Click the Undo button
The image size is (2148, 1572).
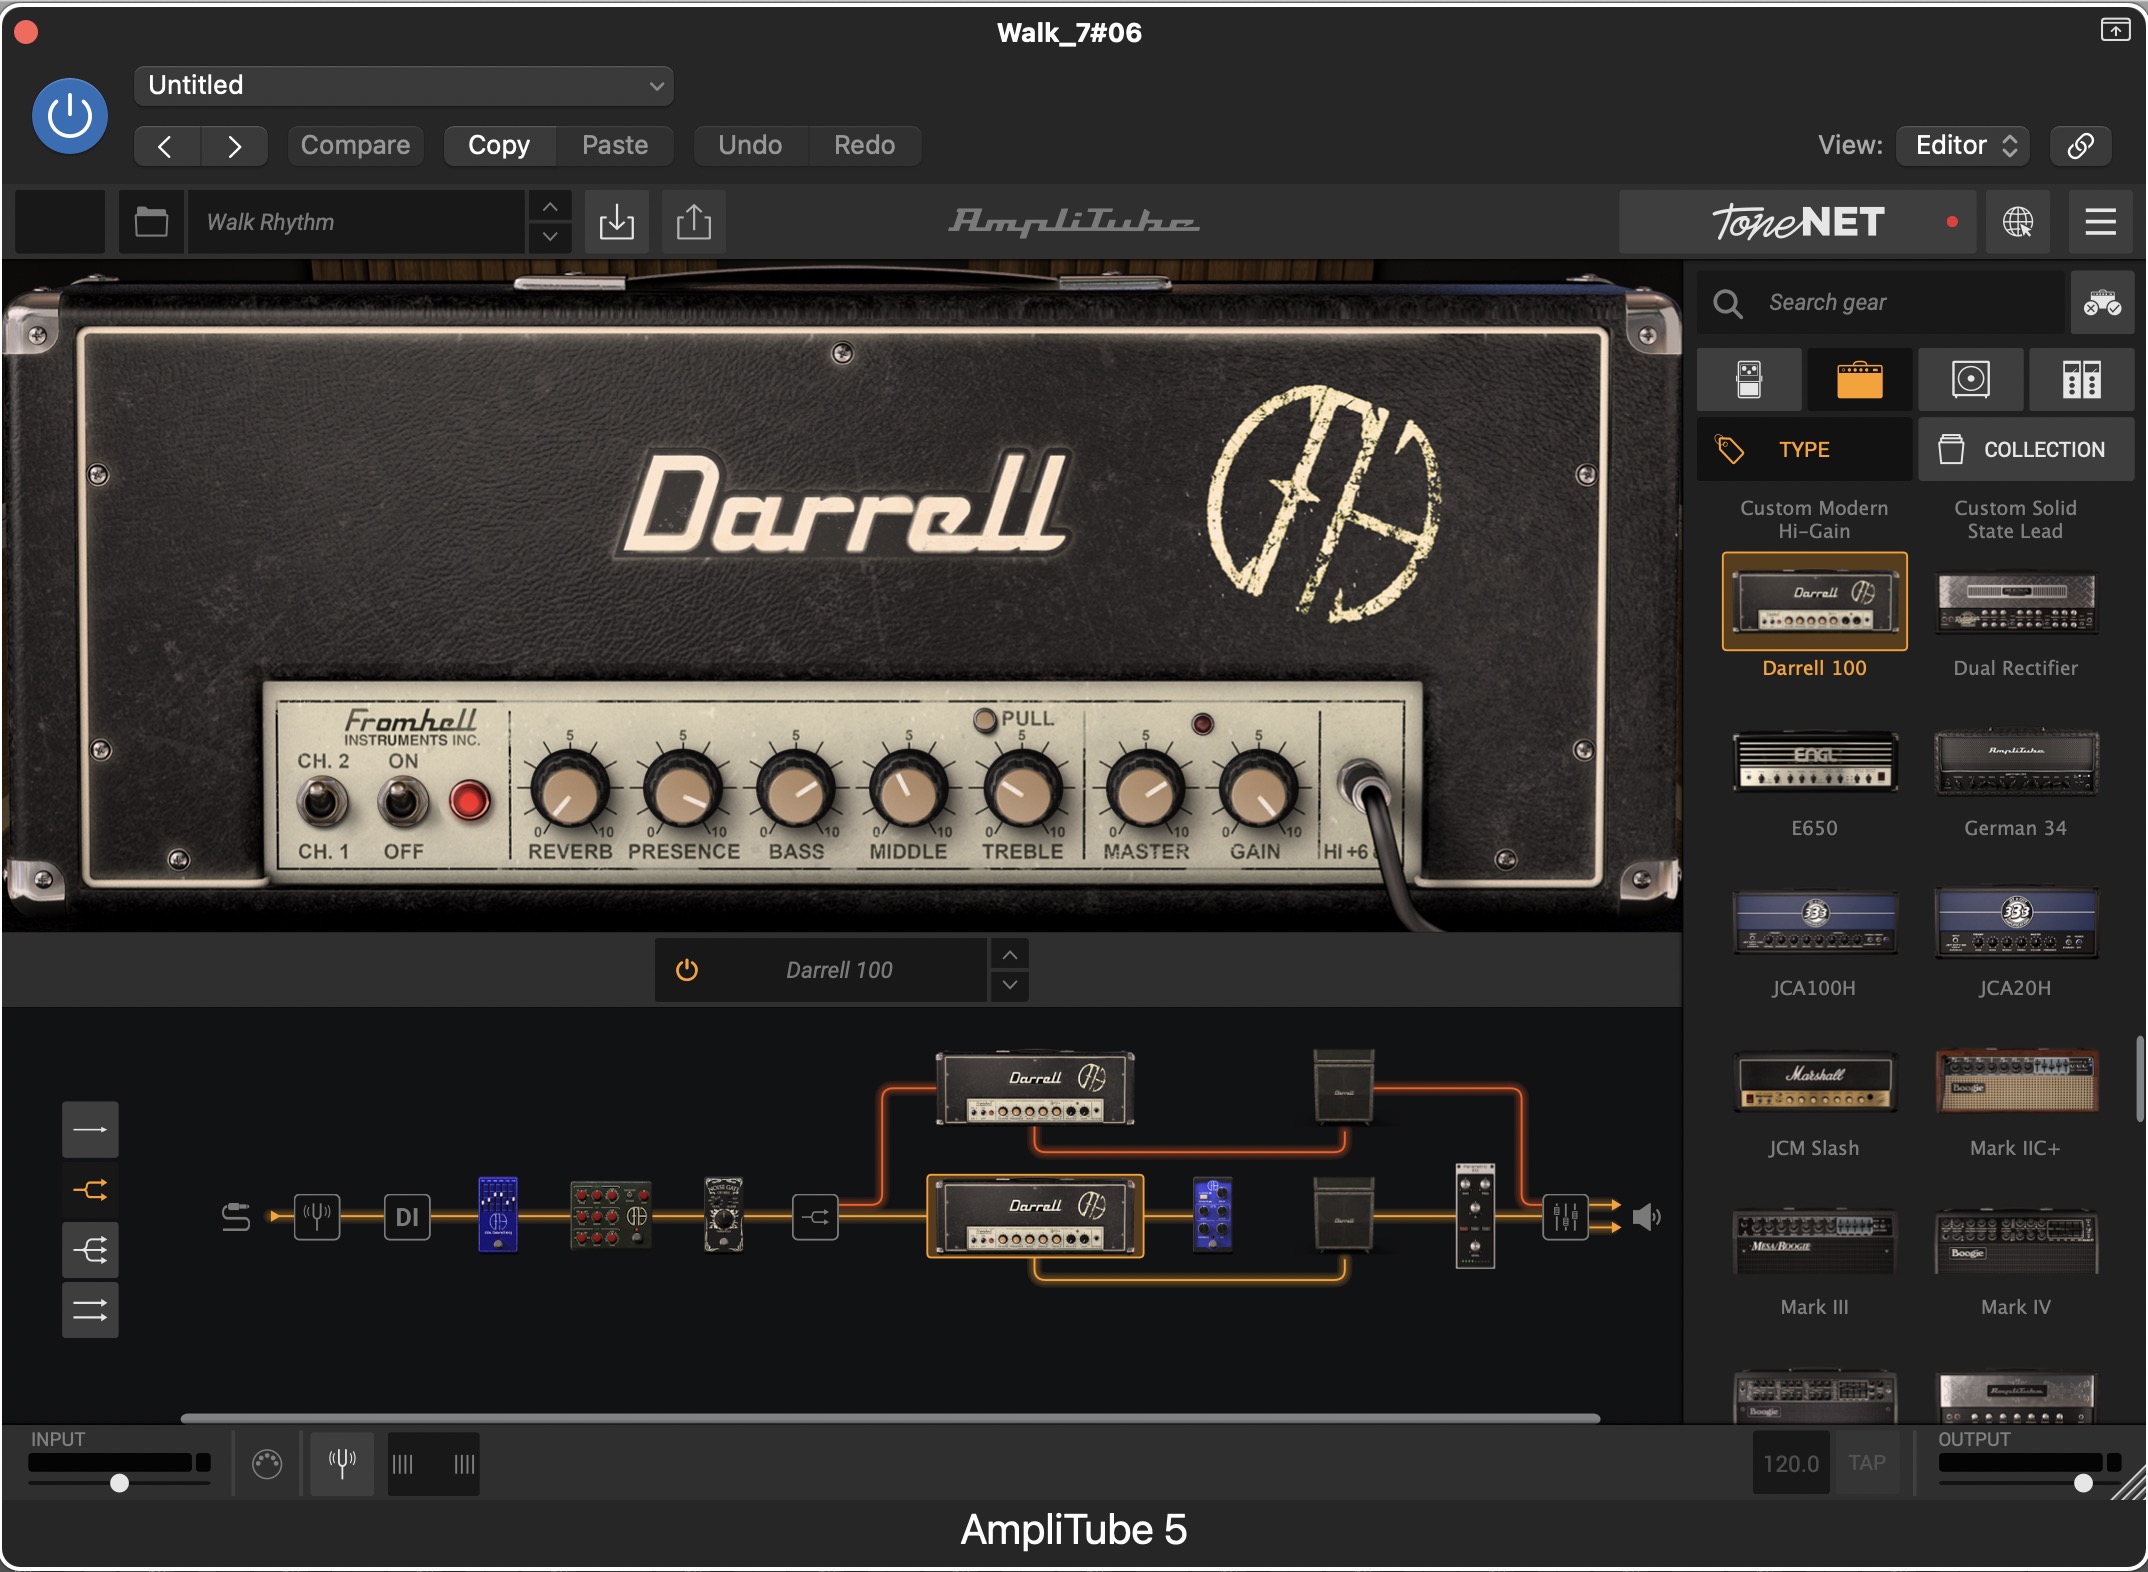tap(750, 146)
